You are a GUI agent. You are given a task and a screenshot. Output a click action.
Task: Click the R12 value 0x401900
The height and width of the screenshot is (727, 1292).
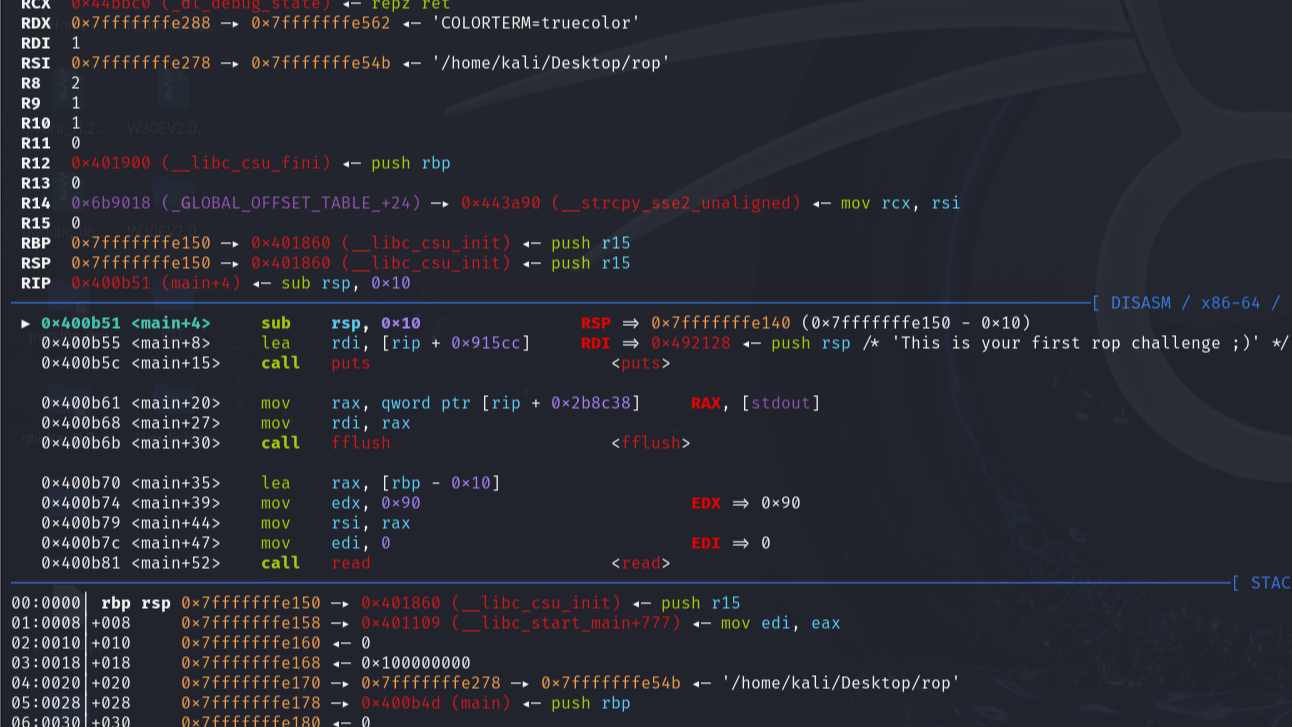(x=111, y=163)
